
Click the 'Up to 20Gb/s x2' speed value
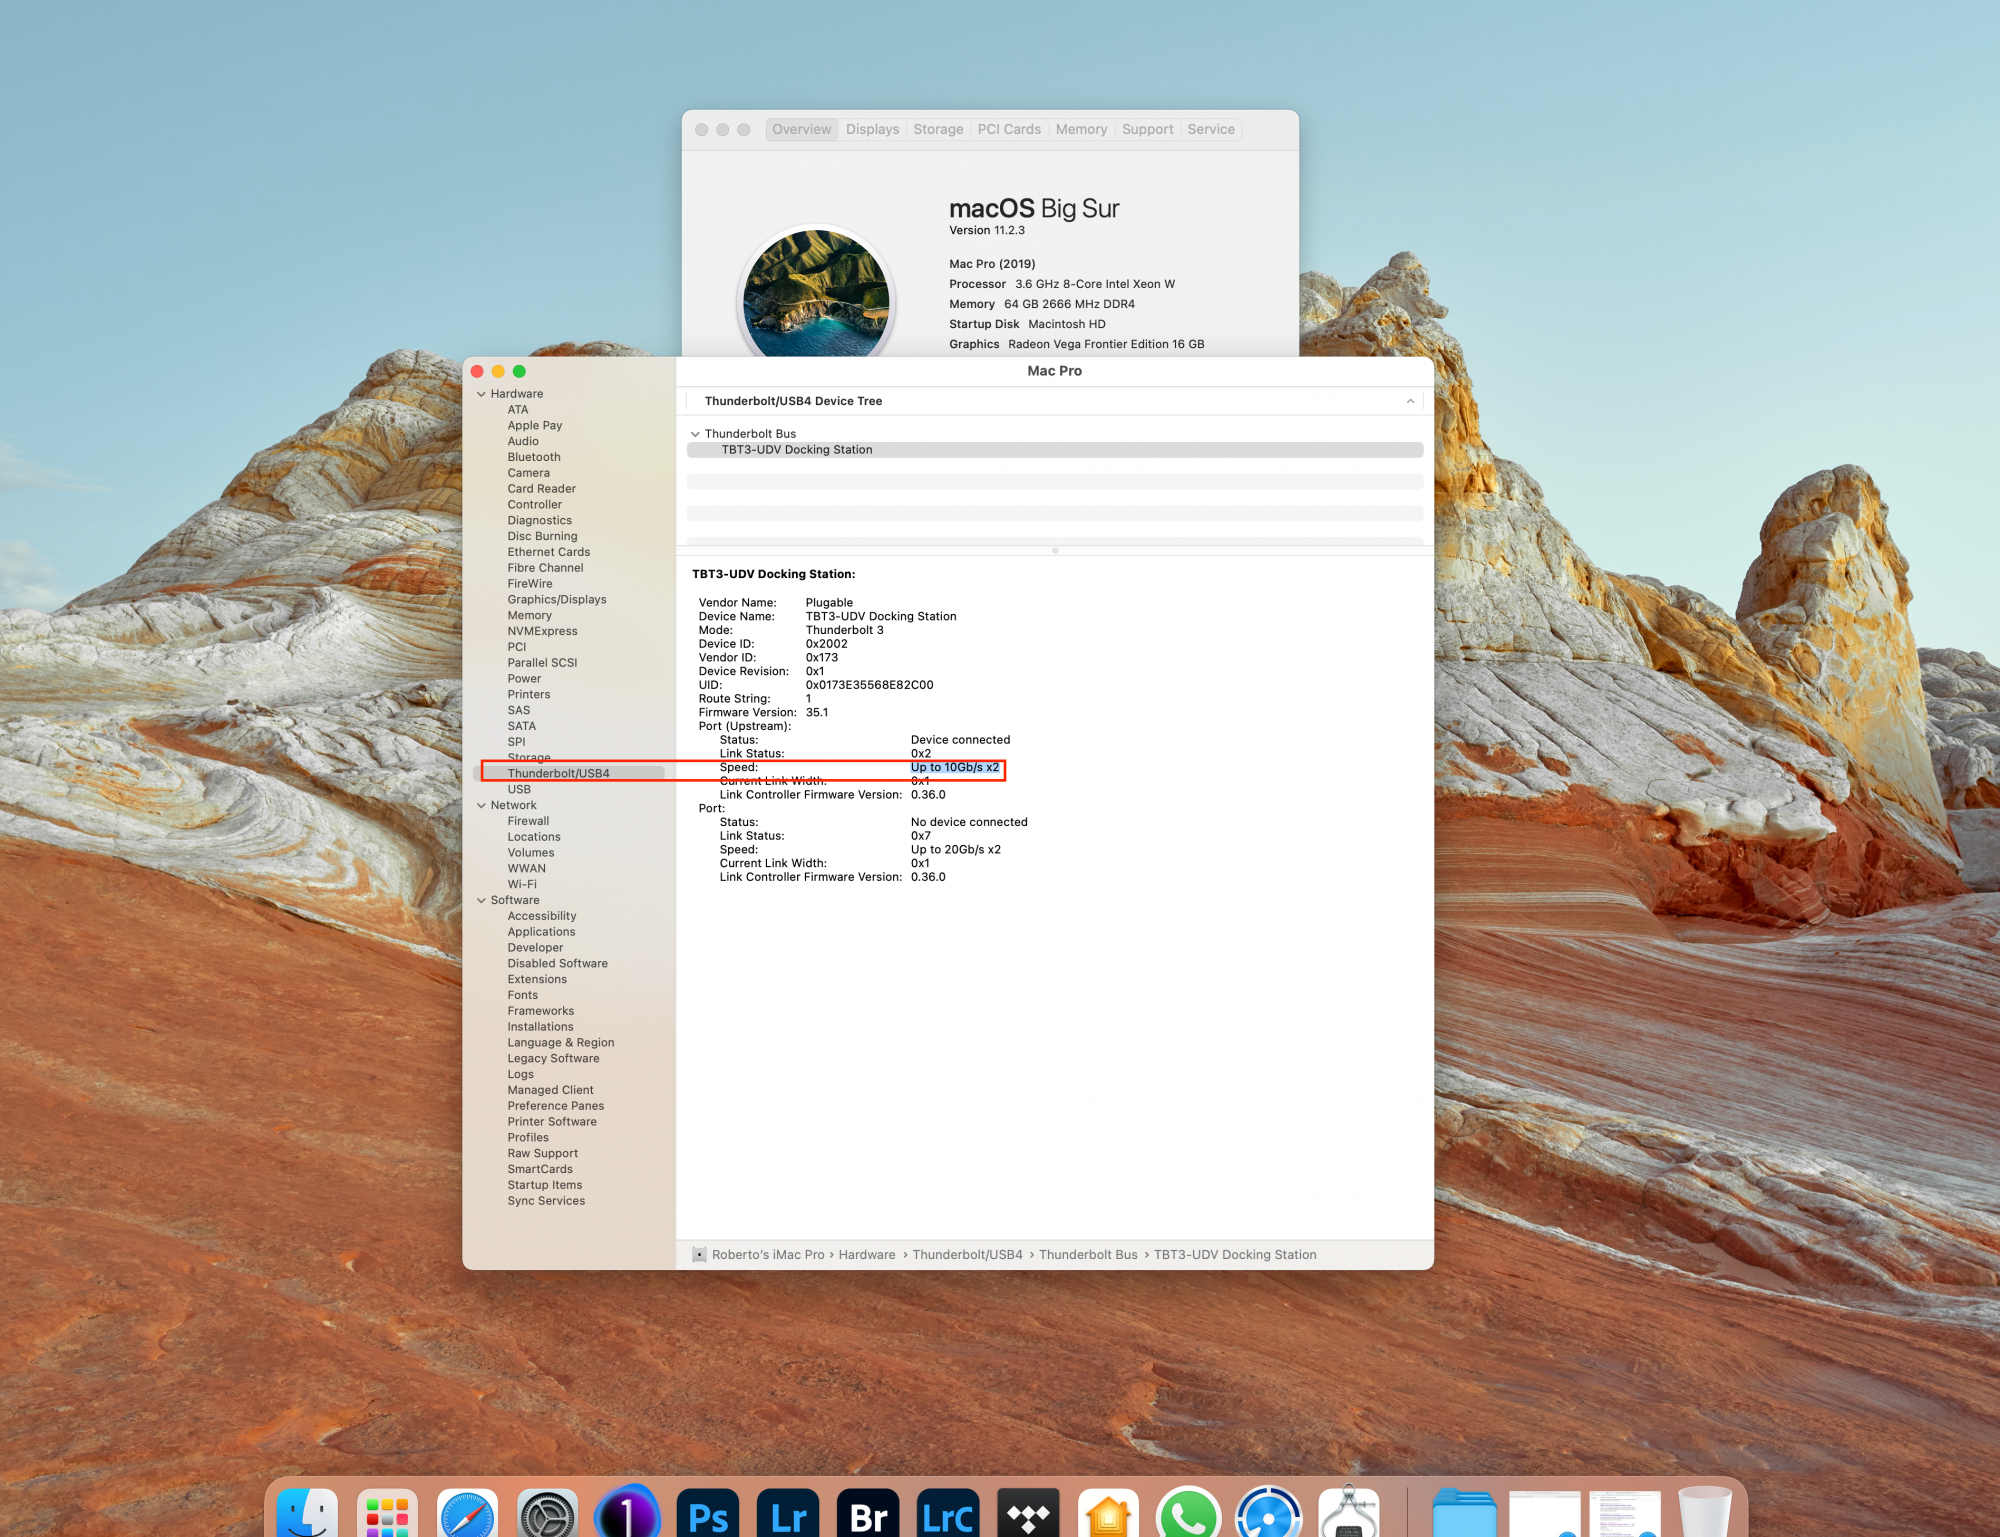click(956, 850)
